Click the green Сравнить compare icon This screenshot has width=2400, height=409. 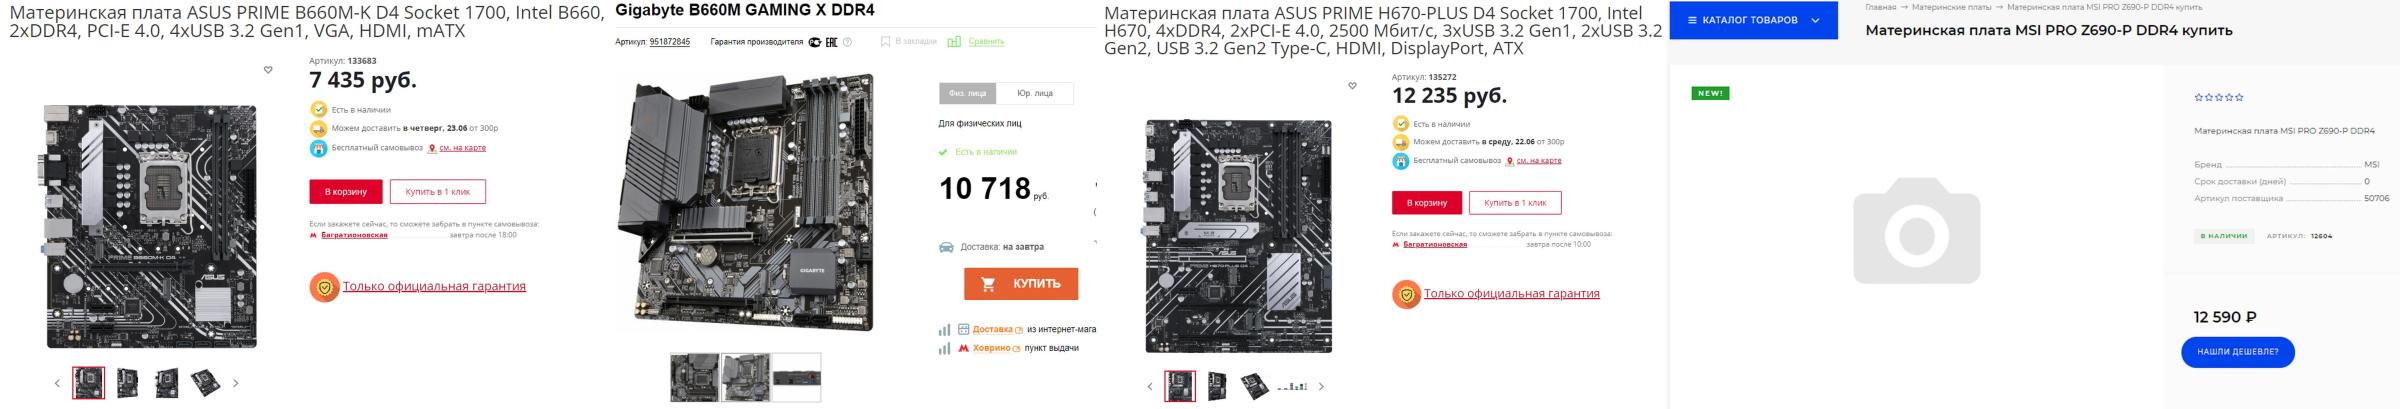(954, 42)
